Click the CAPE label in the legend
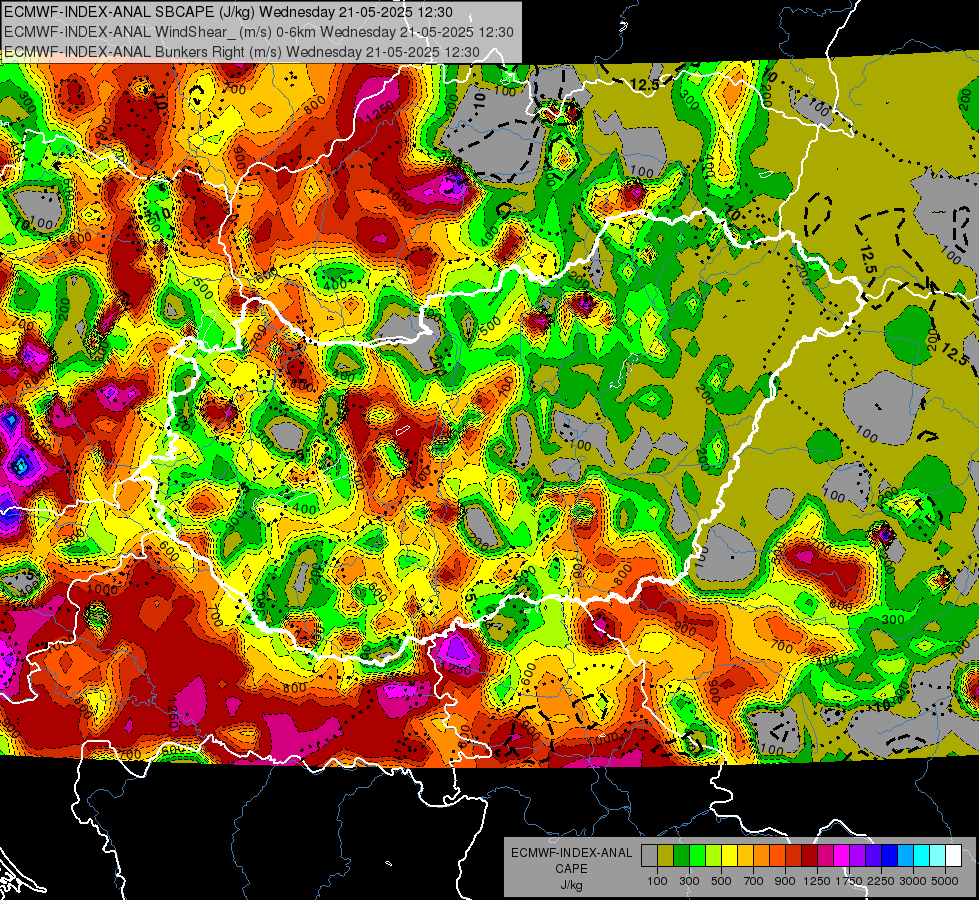979x900 pixels. click(x=571, y=869)
